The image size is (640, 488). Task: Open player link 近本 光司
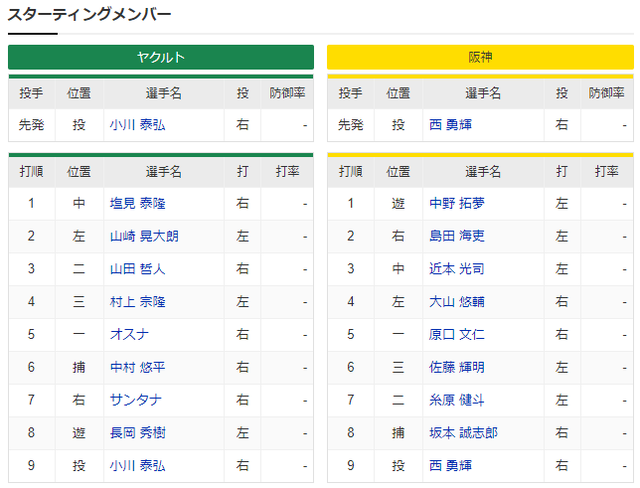coord(457,269)
